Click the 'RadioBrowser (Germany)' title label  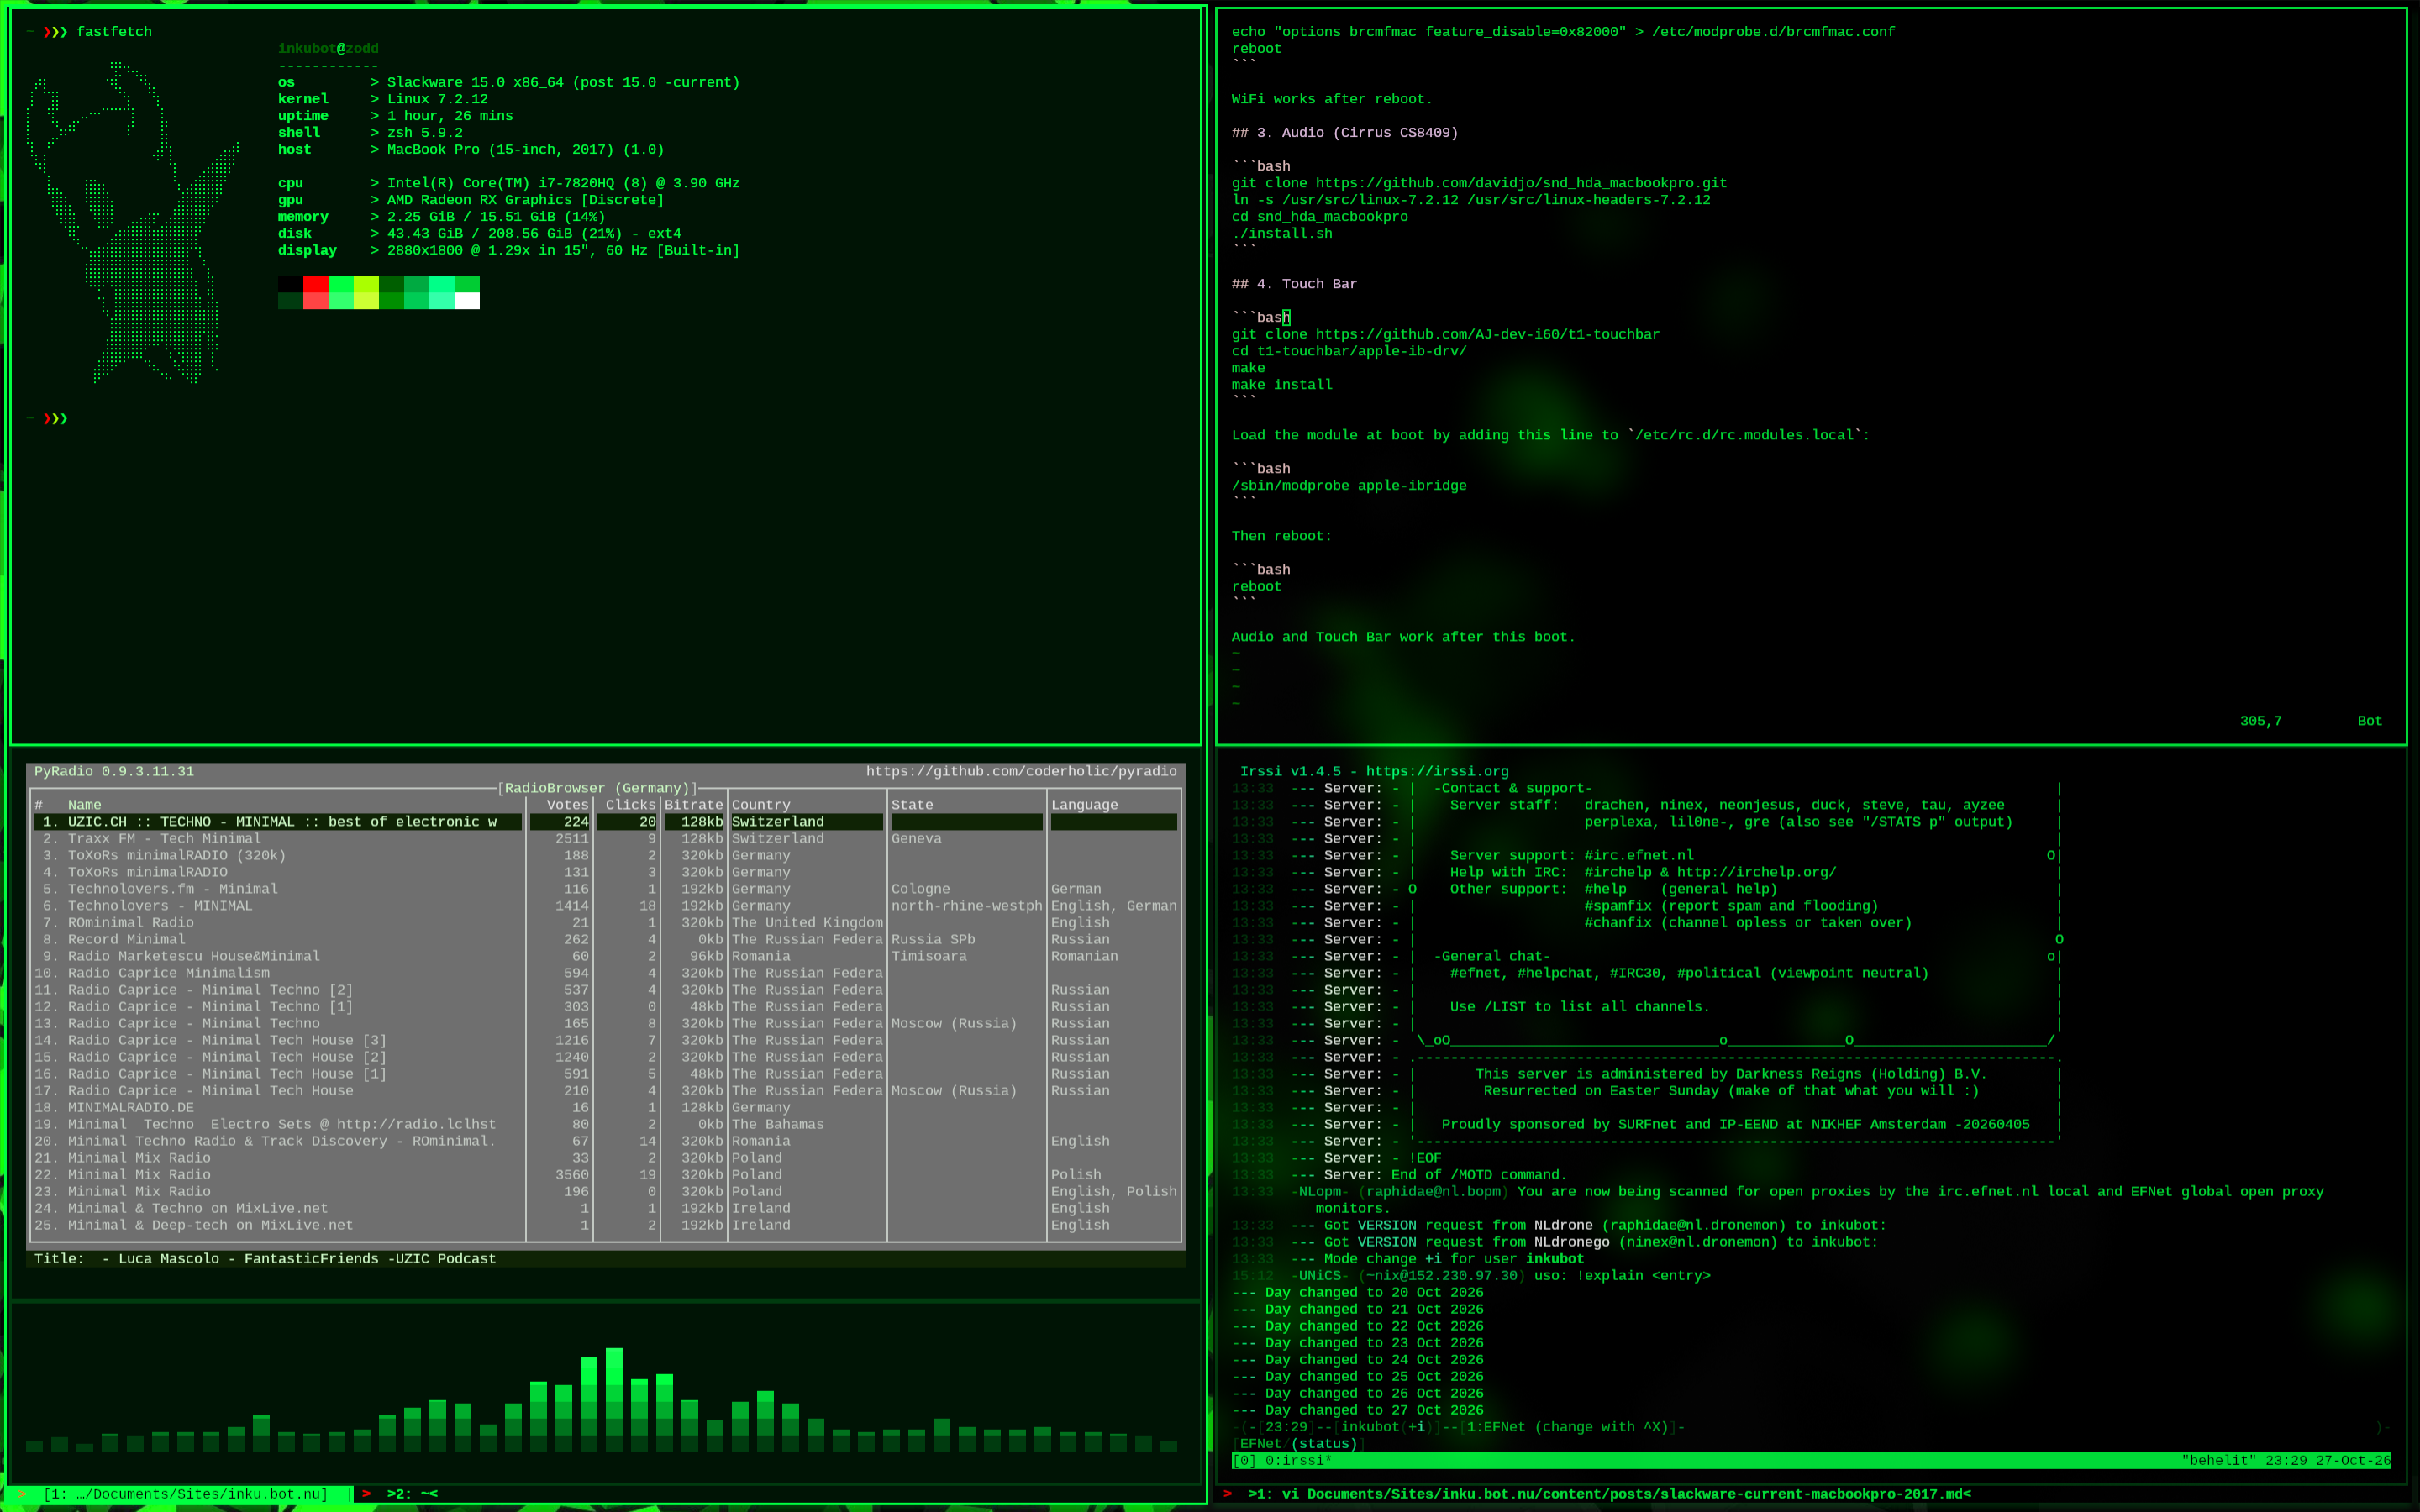coord(597,788)
